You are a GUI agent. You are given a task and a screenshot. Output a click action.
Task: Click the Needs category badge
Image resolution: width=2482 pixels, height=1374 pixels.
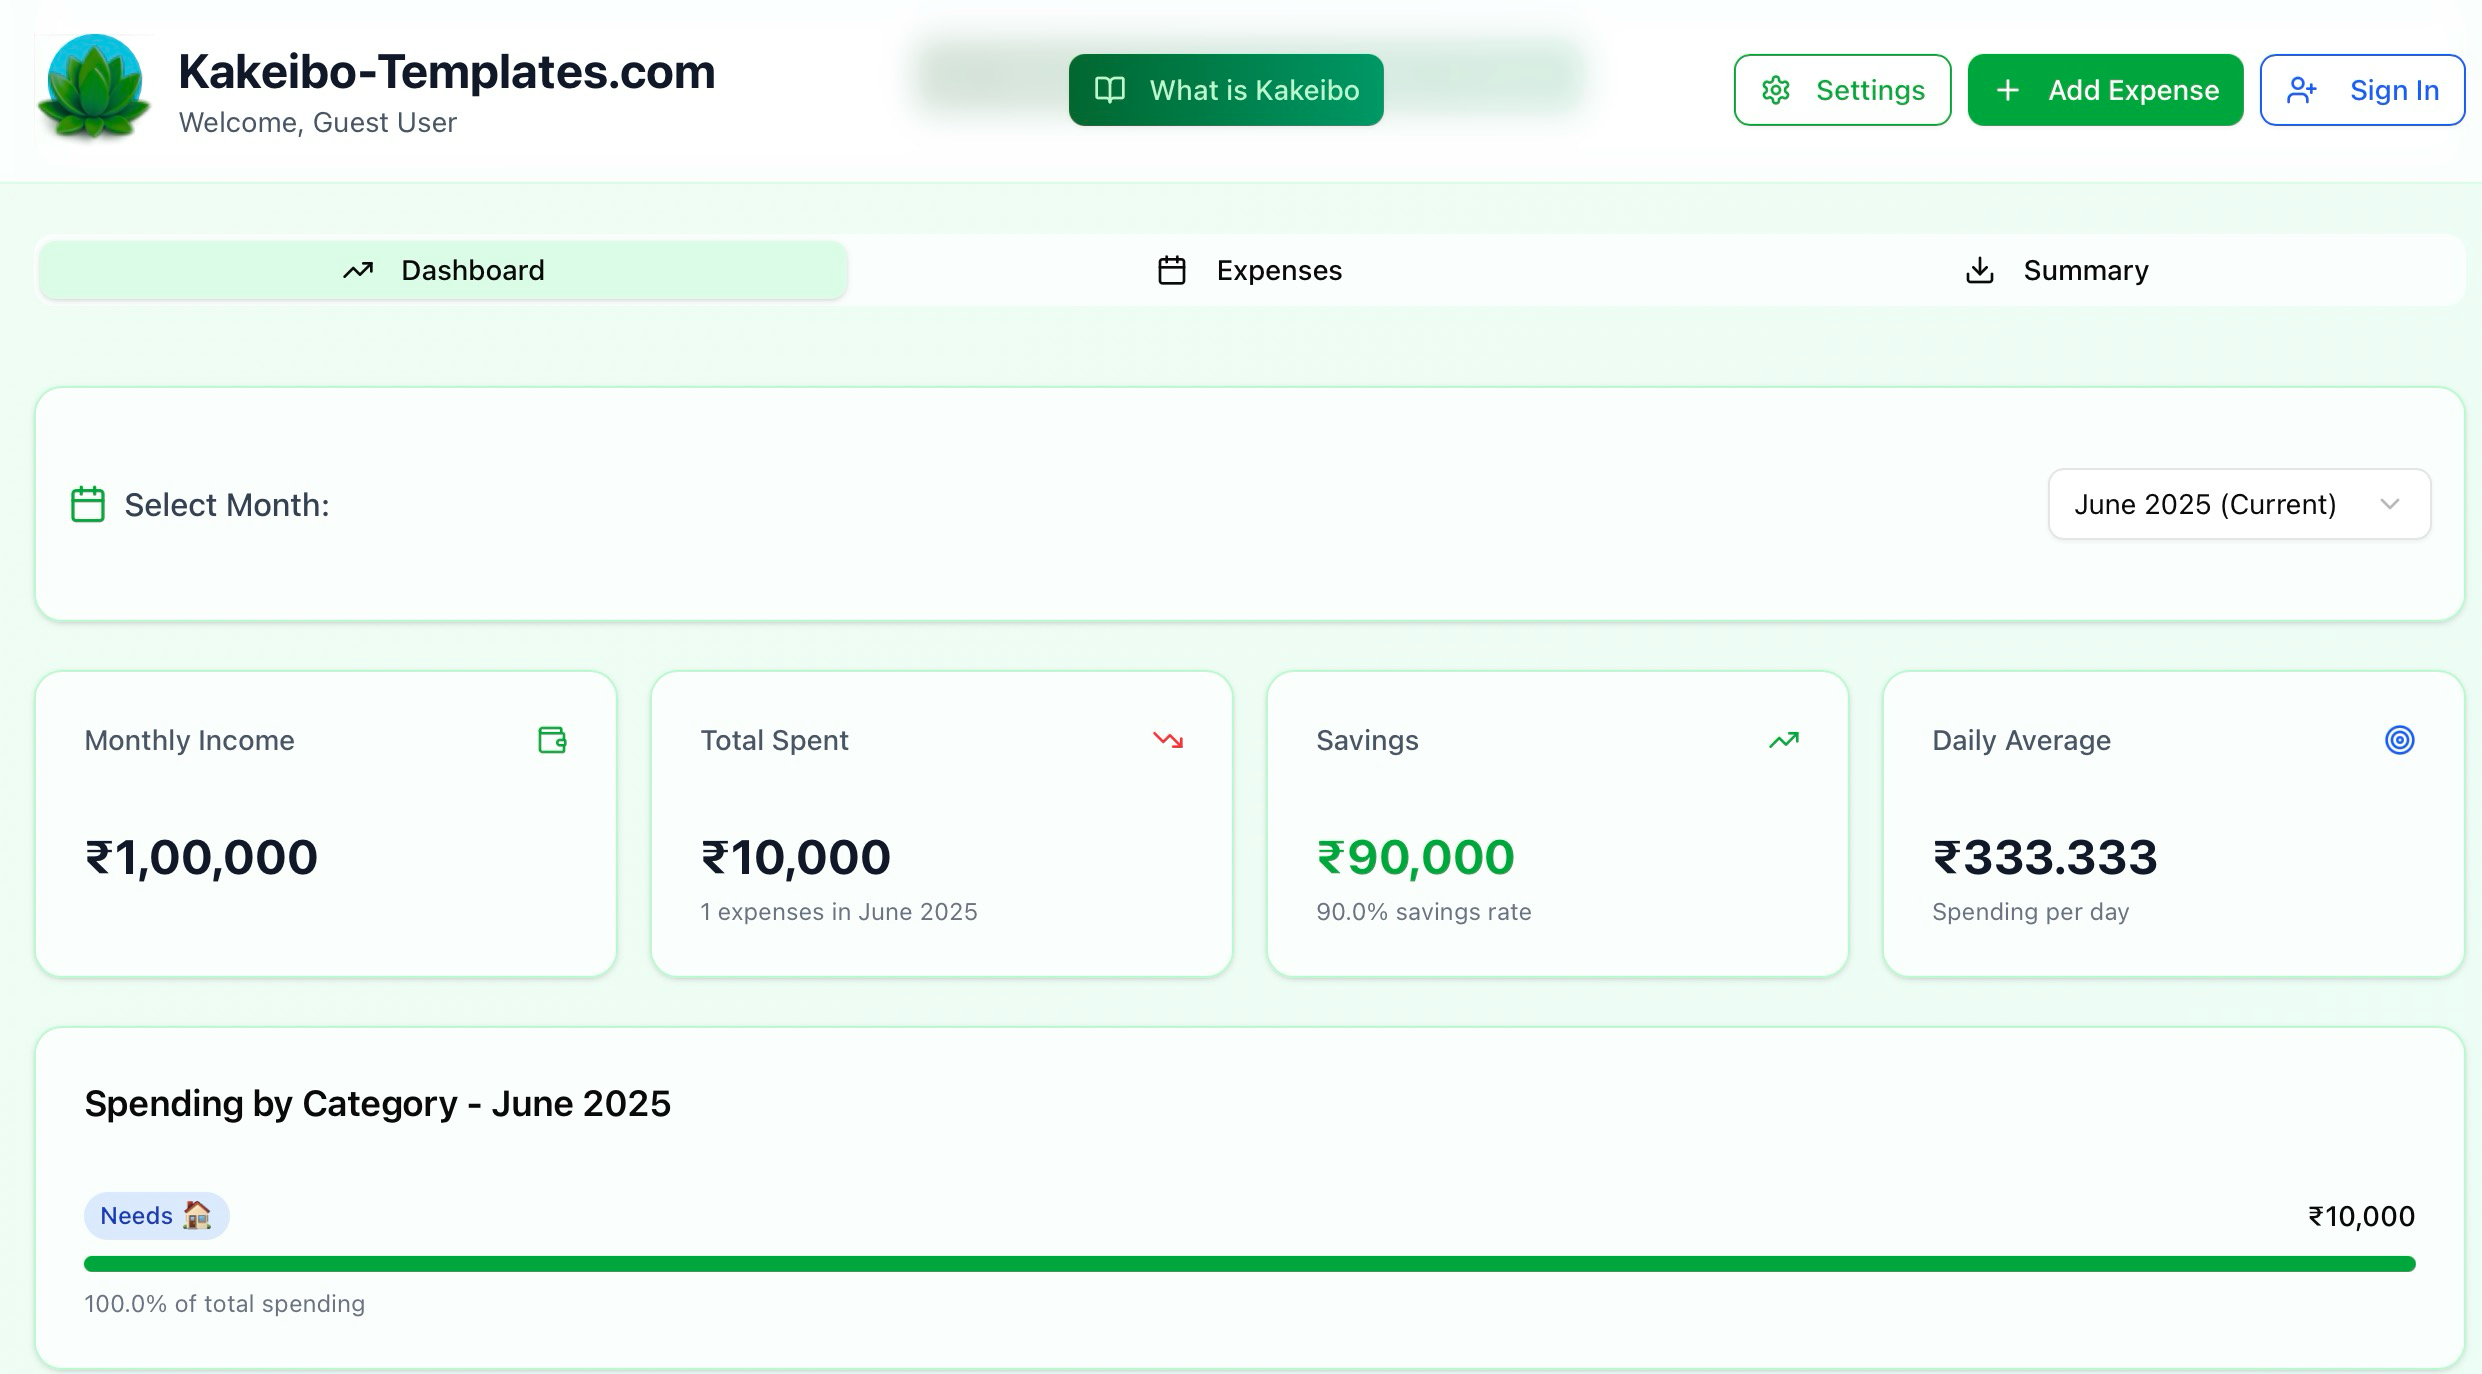click(155, 1216)
